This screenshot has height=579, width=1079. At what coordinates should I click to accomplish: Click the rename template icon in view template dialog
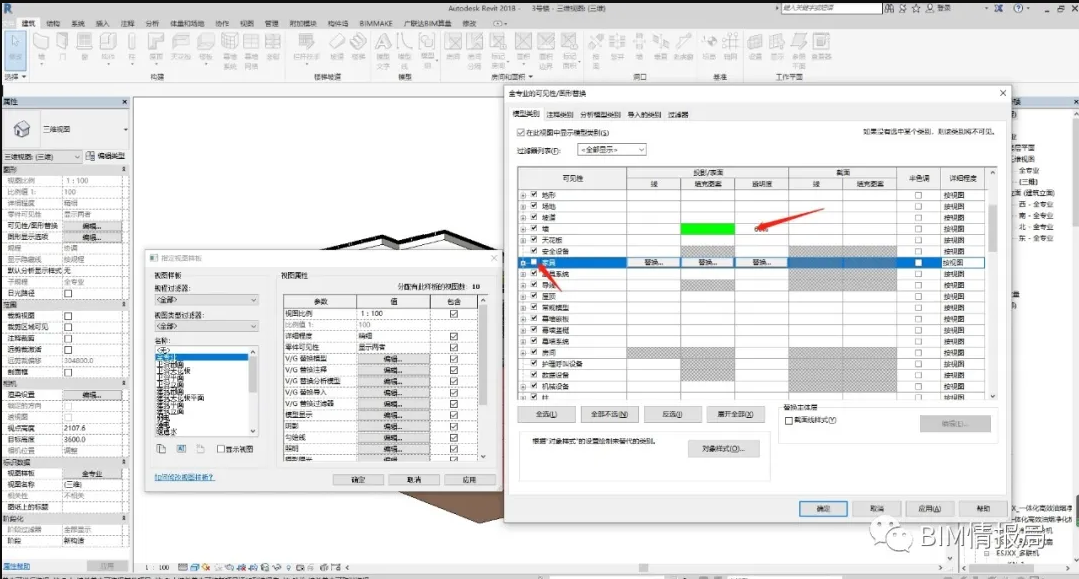[181, 449]
